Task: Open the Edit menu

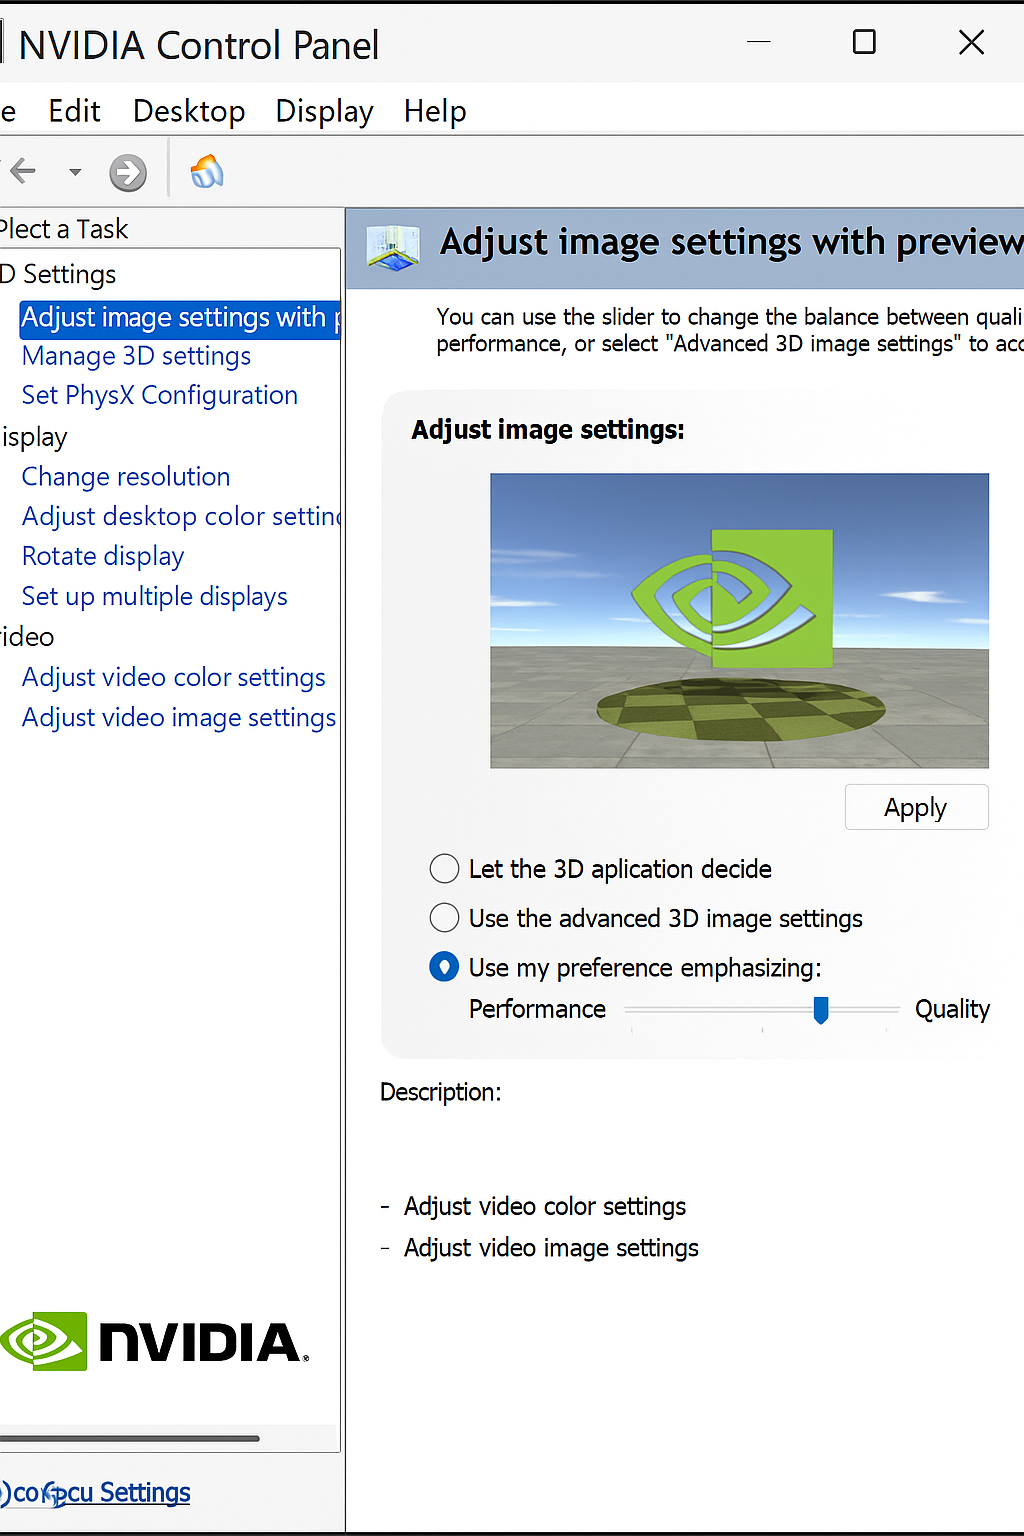Action: (74, 110)
